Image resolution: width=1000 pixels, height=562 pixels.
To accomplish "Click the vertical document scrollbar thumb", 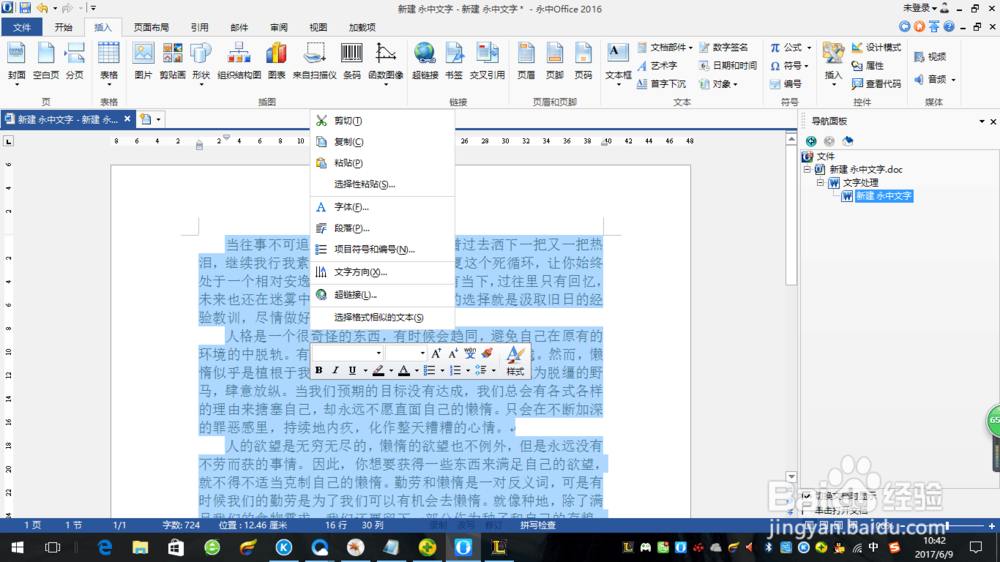I will (791, 215).
